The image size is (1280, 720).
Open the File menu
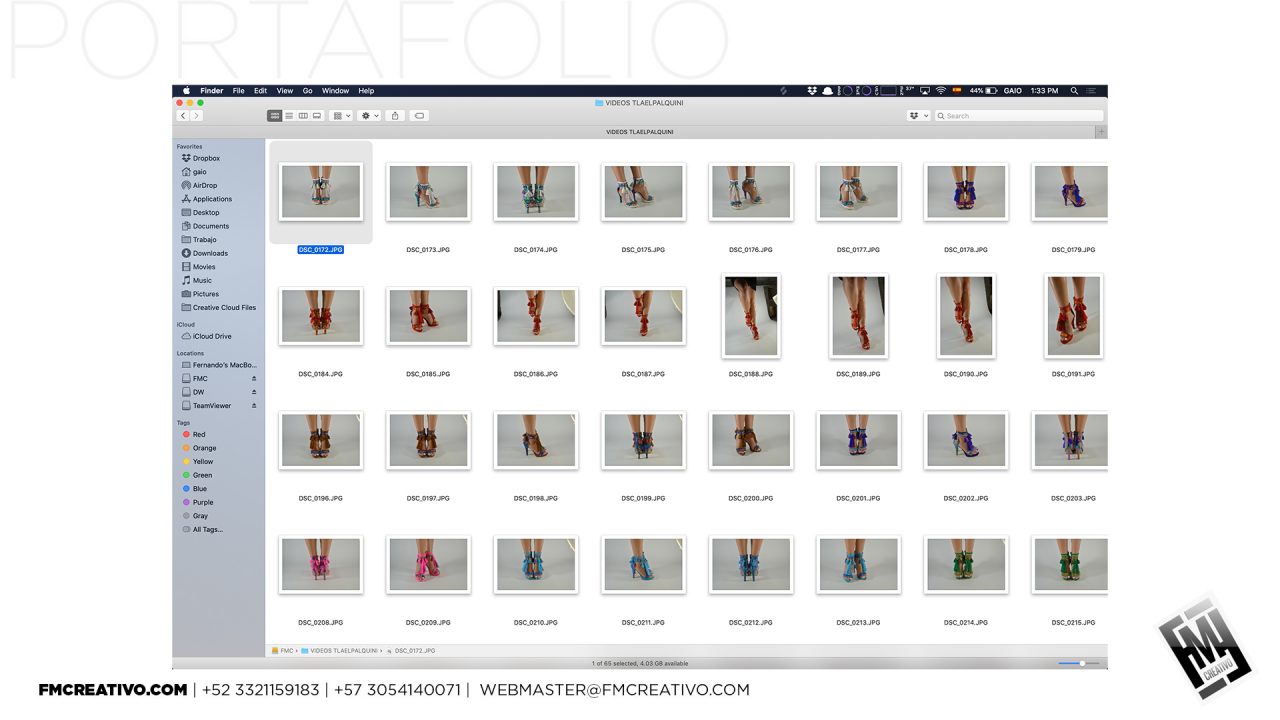coord(239,91)
